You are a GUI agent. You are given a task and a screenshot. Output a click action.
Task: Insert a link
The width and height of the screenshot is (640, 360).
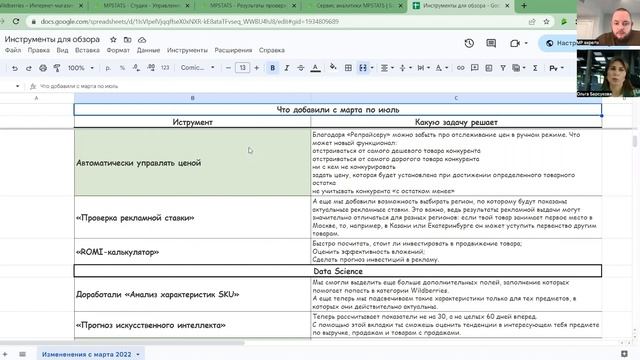point(460,68)
